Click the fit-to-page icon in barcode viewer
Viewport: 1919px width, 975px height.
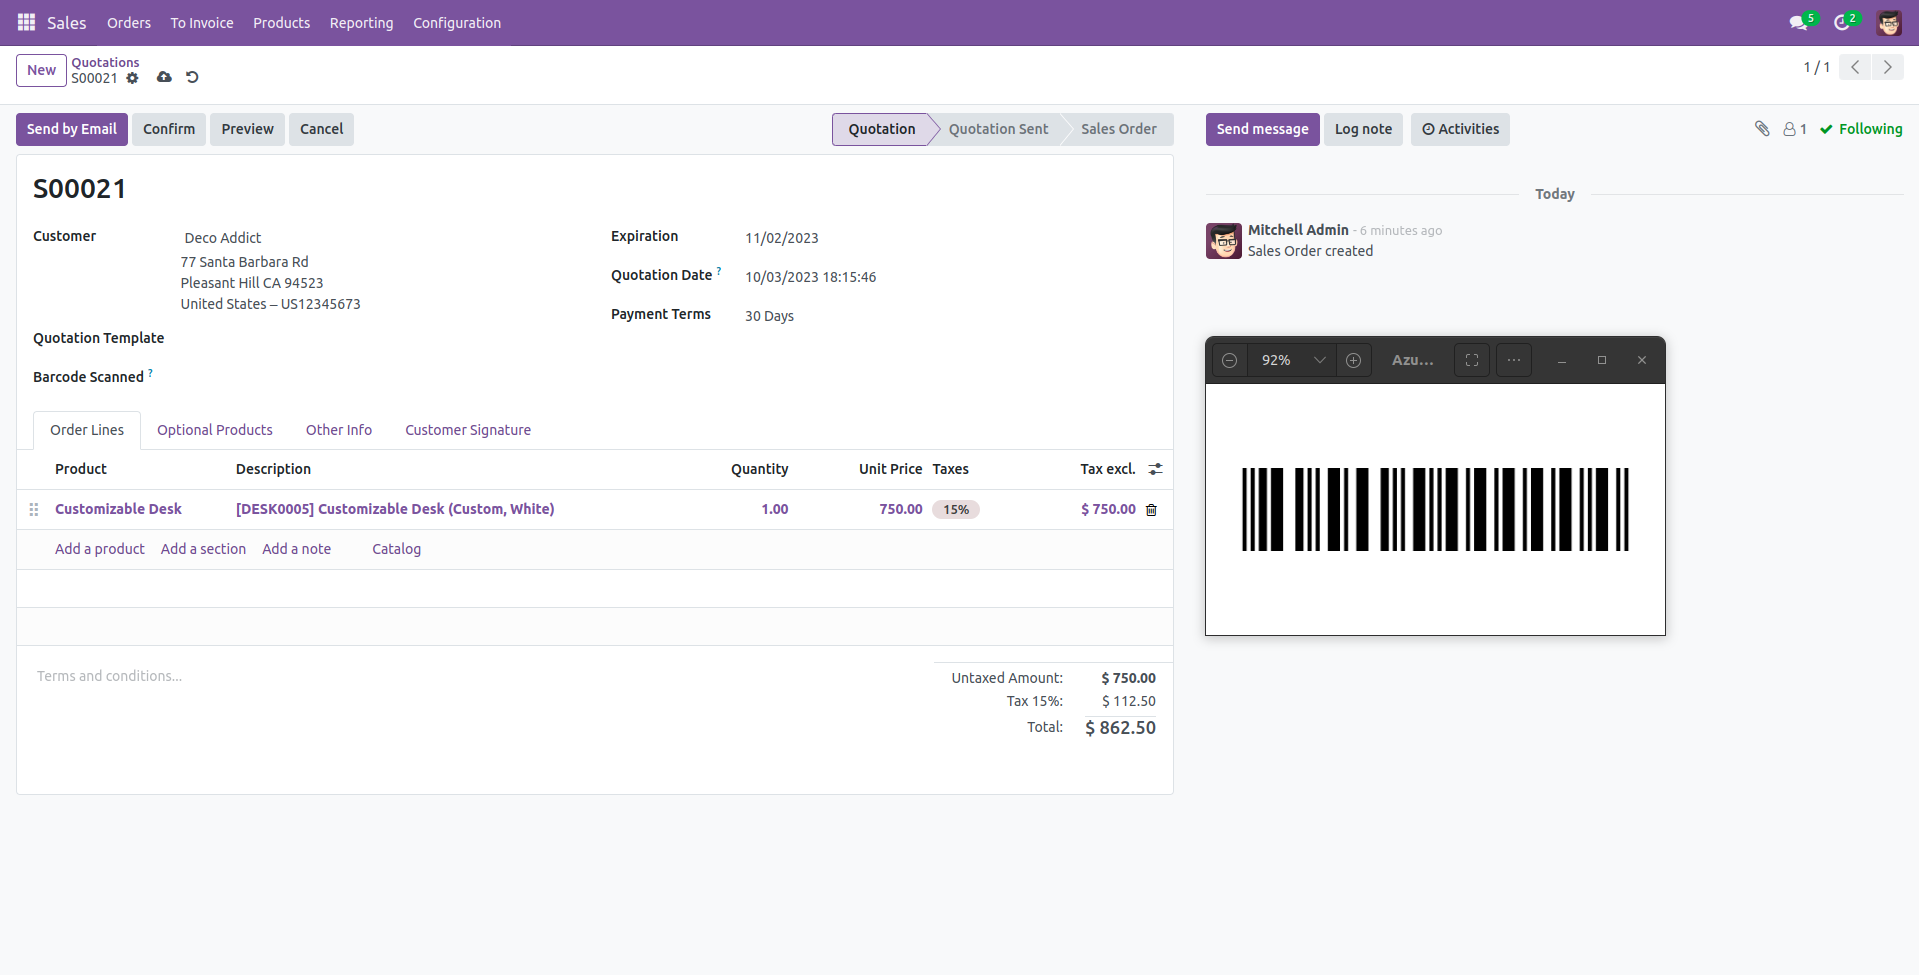[x=1472, y=360]
